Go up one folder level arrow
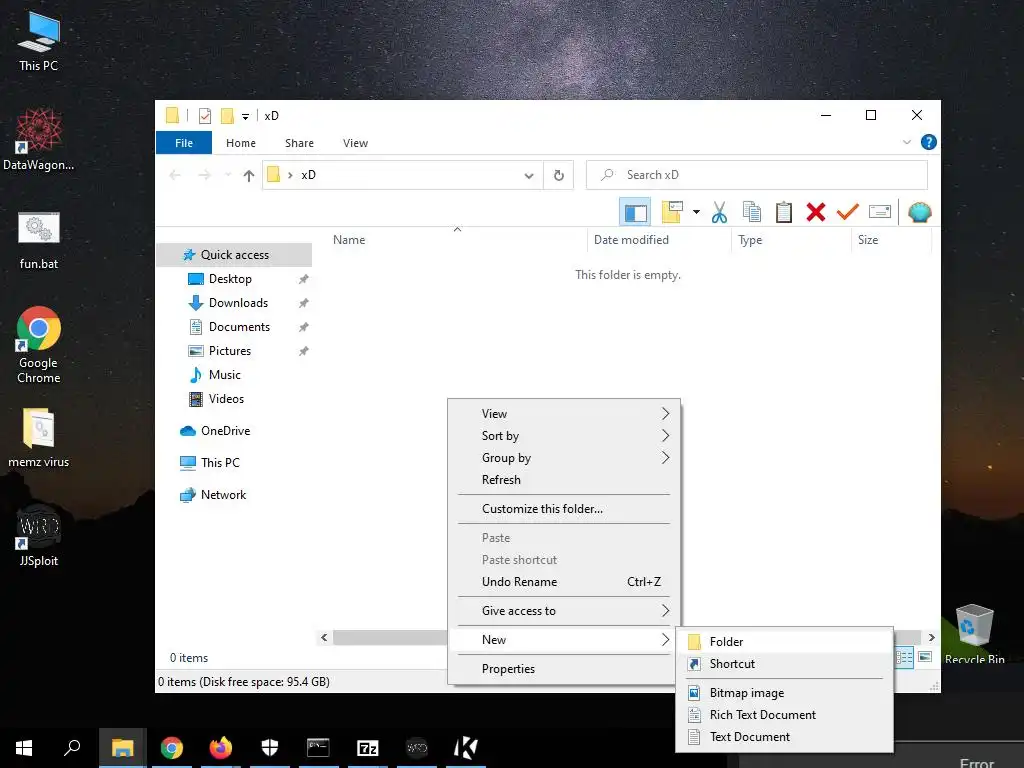Viewport: 1024px width, 768px height. (248, 175)
